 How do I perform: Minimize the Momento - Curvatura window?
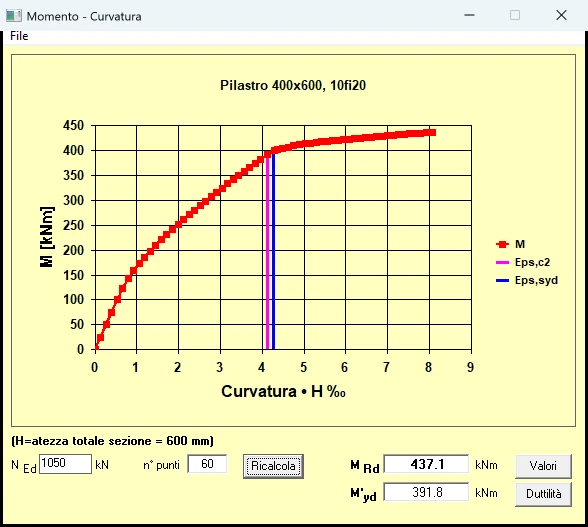click(x=469, y=15)
